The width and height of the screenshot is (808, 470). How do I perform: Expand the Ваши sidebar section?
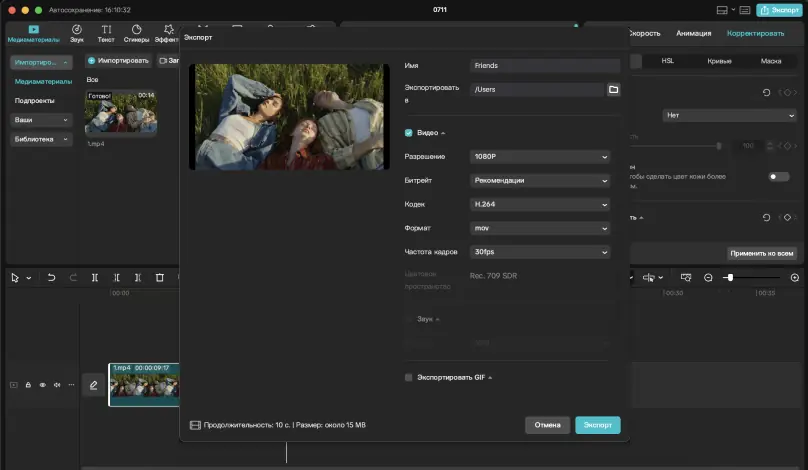[x=41, y=120]
